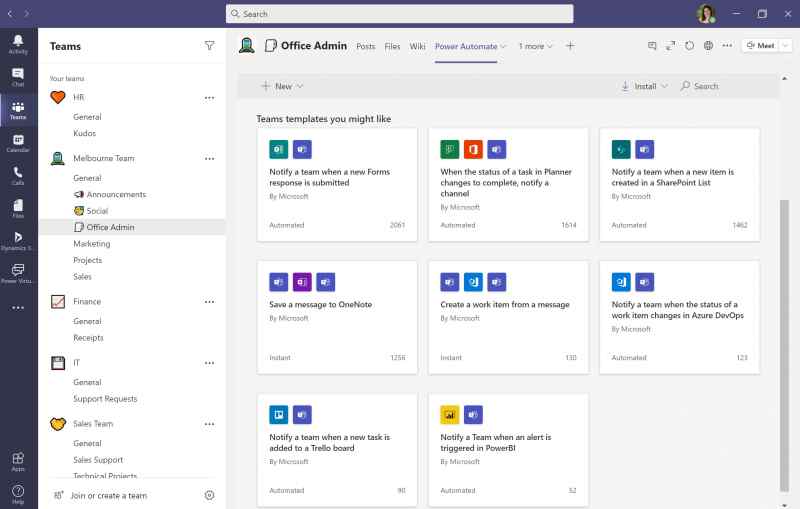Switch to the Files tab
Image resolution: width=800 pixels, height=509 pixels.
point(392,46)
